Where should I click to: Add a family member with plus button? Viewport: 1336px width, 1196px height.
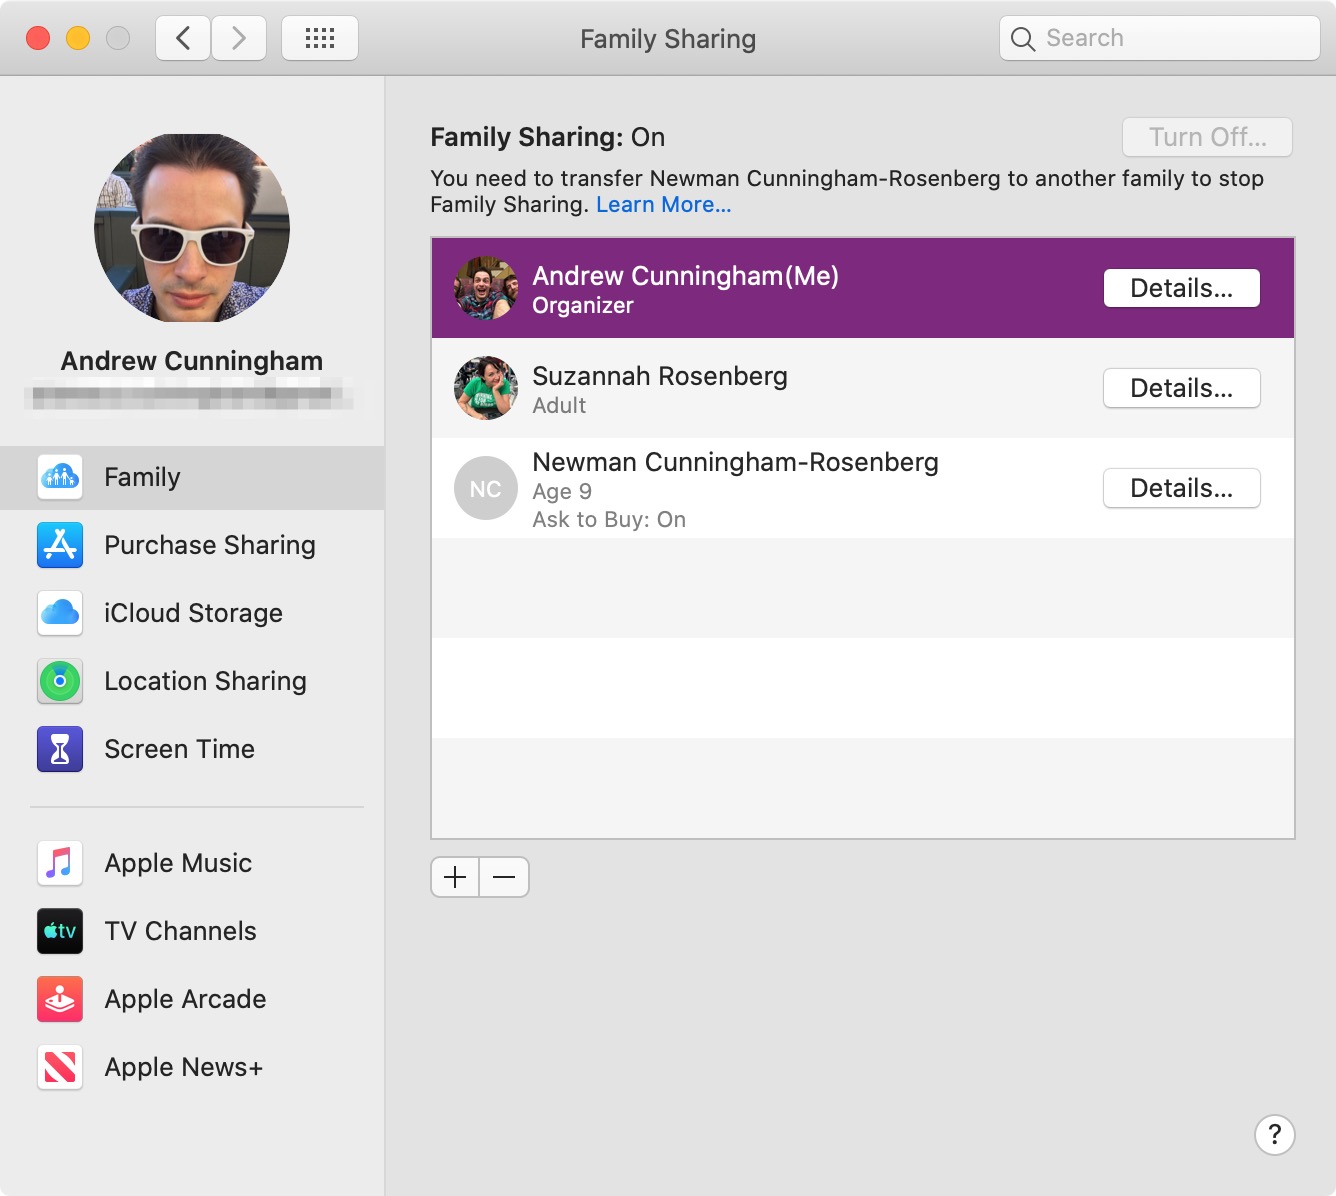[455, 877]
